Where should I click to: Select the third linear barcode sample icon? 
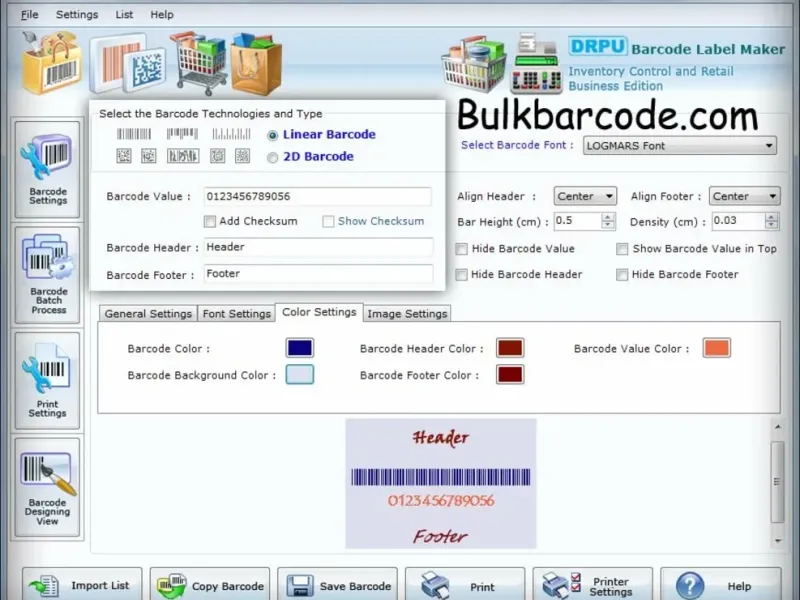pyautogui.click(x=231, y=134)
